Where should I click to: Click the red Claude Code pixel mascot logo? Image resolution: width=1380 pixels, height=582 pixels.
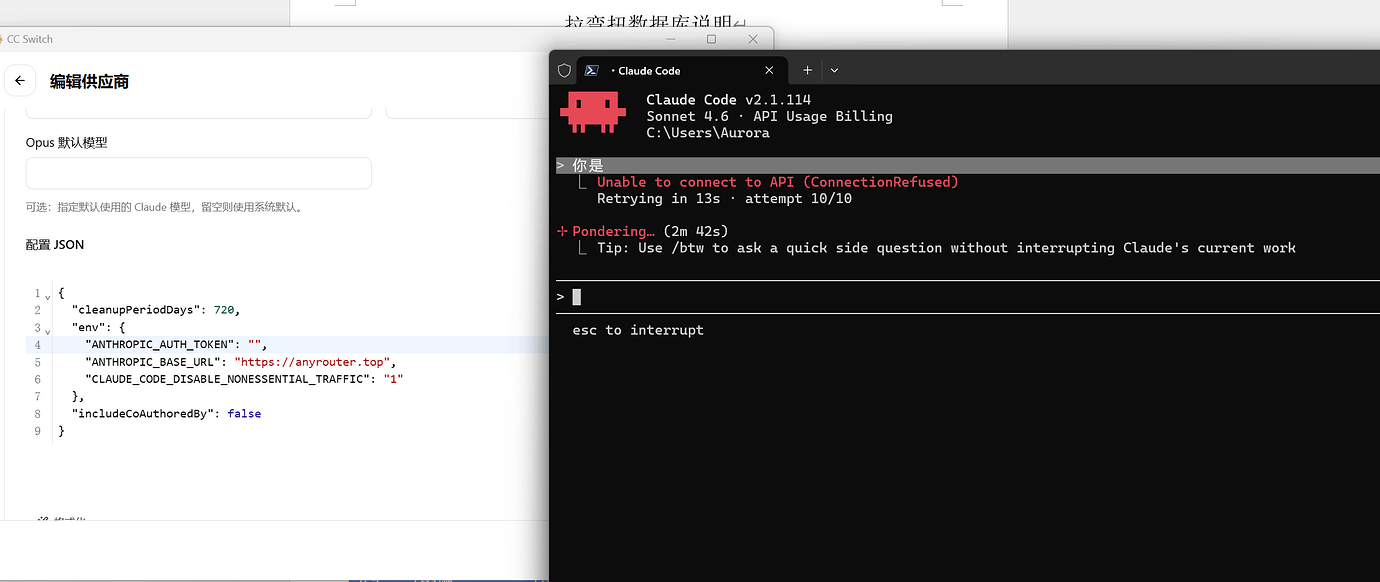(x=593, y=113)
